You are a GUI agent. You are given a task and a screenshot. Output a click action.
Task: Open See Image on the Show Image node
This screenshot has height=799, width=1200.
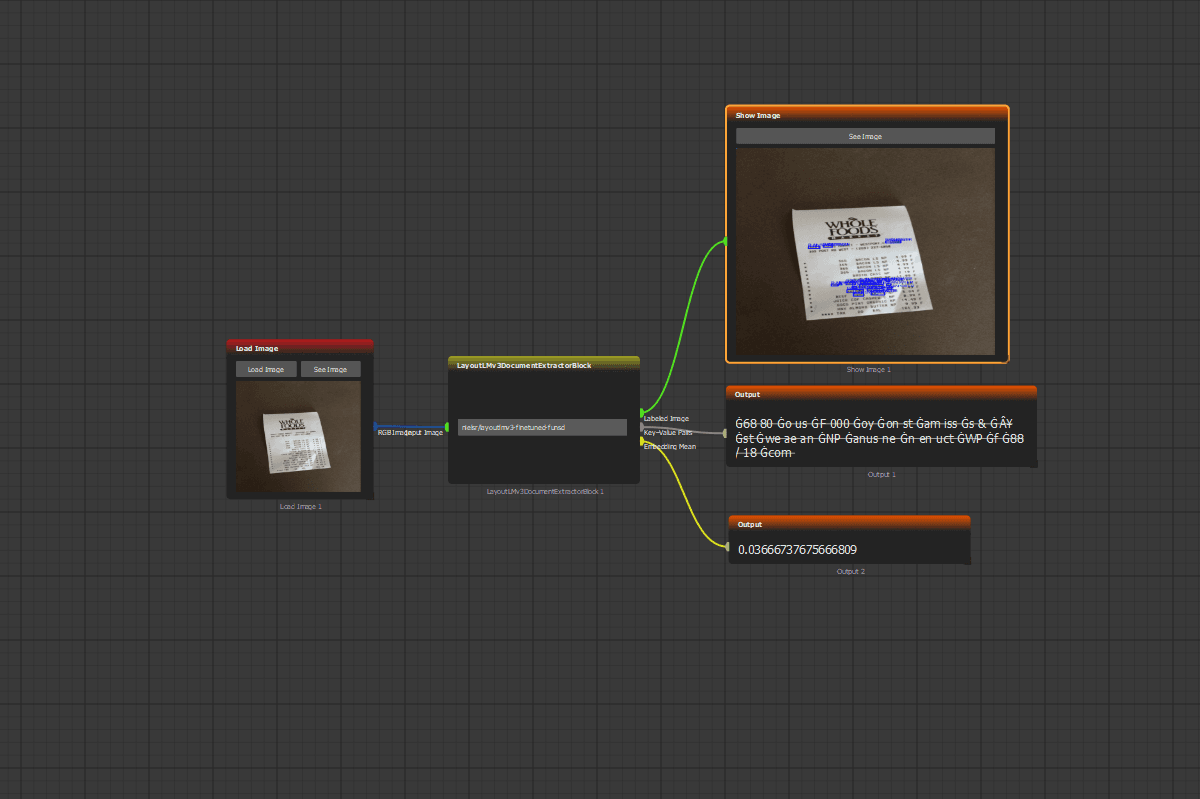click(866, 135)
